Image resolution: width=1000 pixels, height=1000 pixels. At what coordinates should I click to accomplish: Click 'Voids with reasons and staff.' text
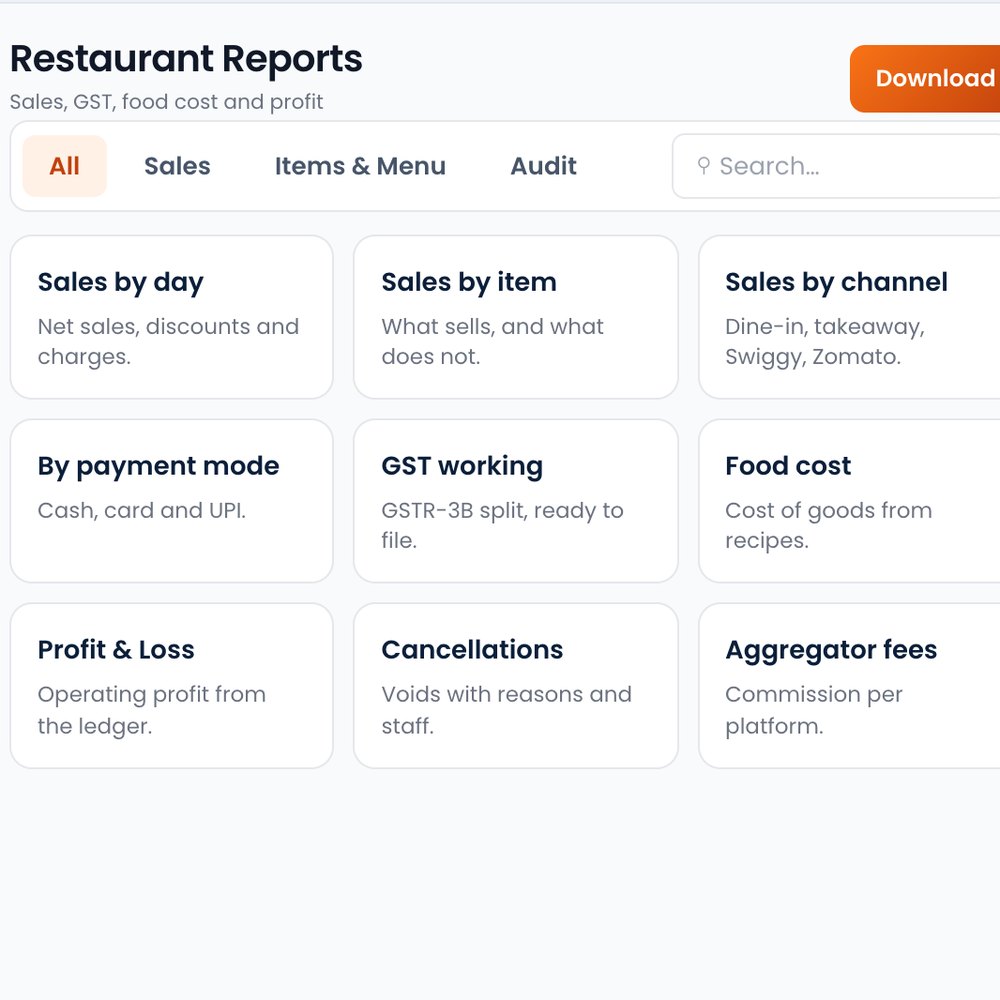pos(506,710)
